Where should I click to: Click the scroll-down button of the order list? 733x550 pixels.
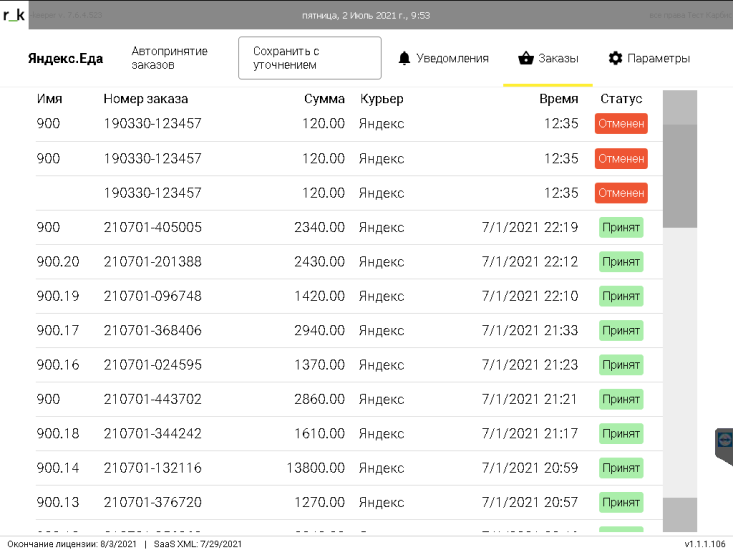pyautogui.click(x=680, y=514)
